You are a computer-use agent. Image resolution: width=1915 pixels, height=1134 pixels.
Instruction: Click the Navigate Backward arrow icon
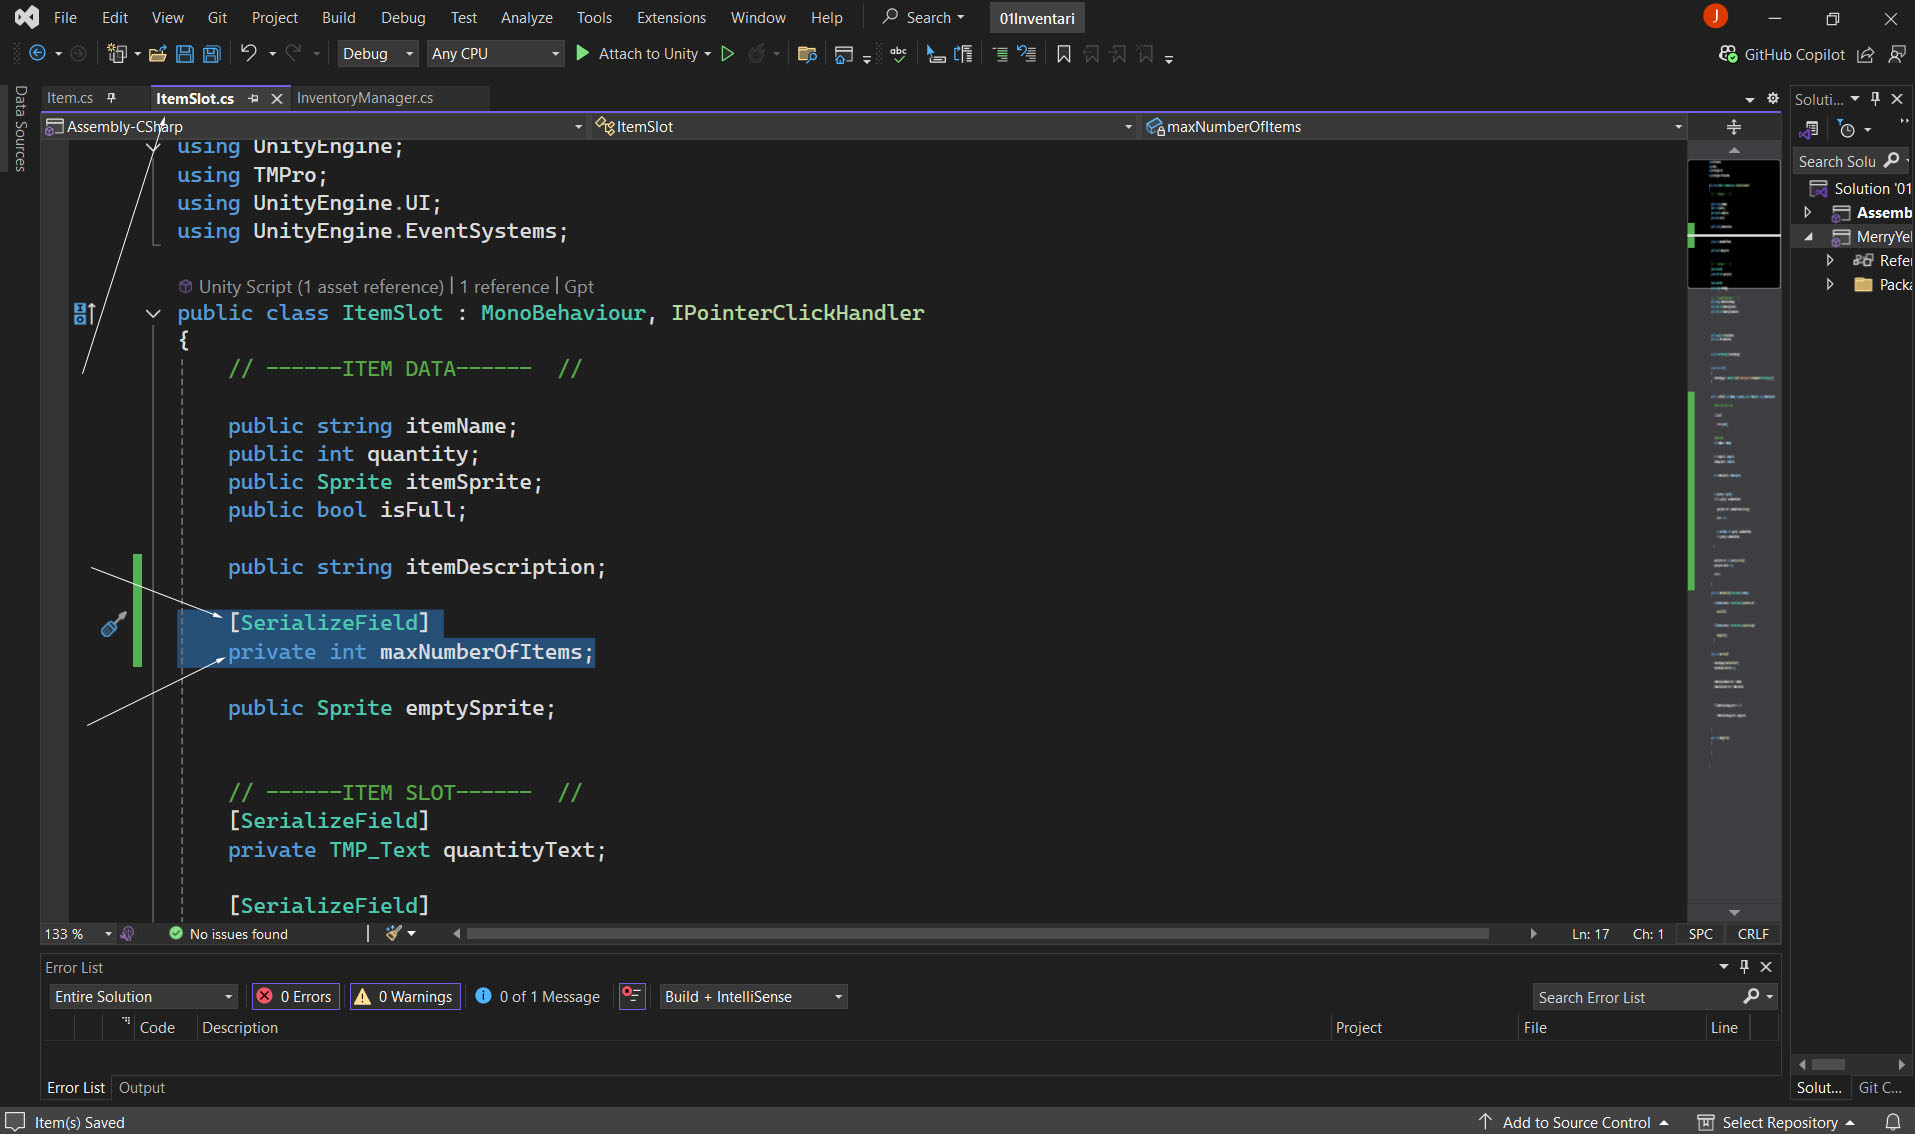click(38, 54)
